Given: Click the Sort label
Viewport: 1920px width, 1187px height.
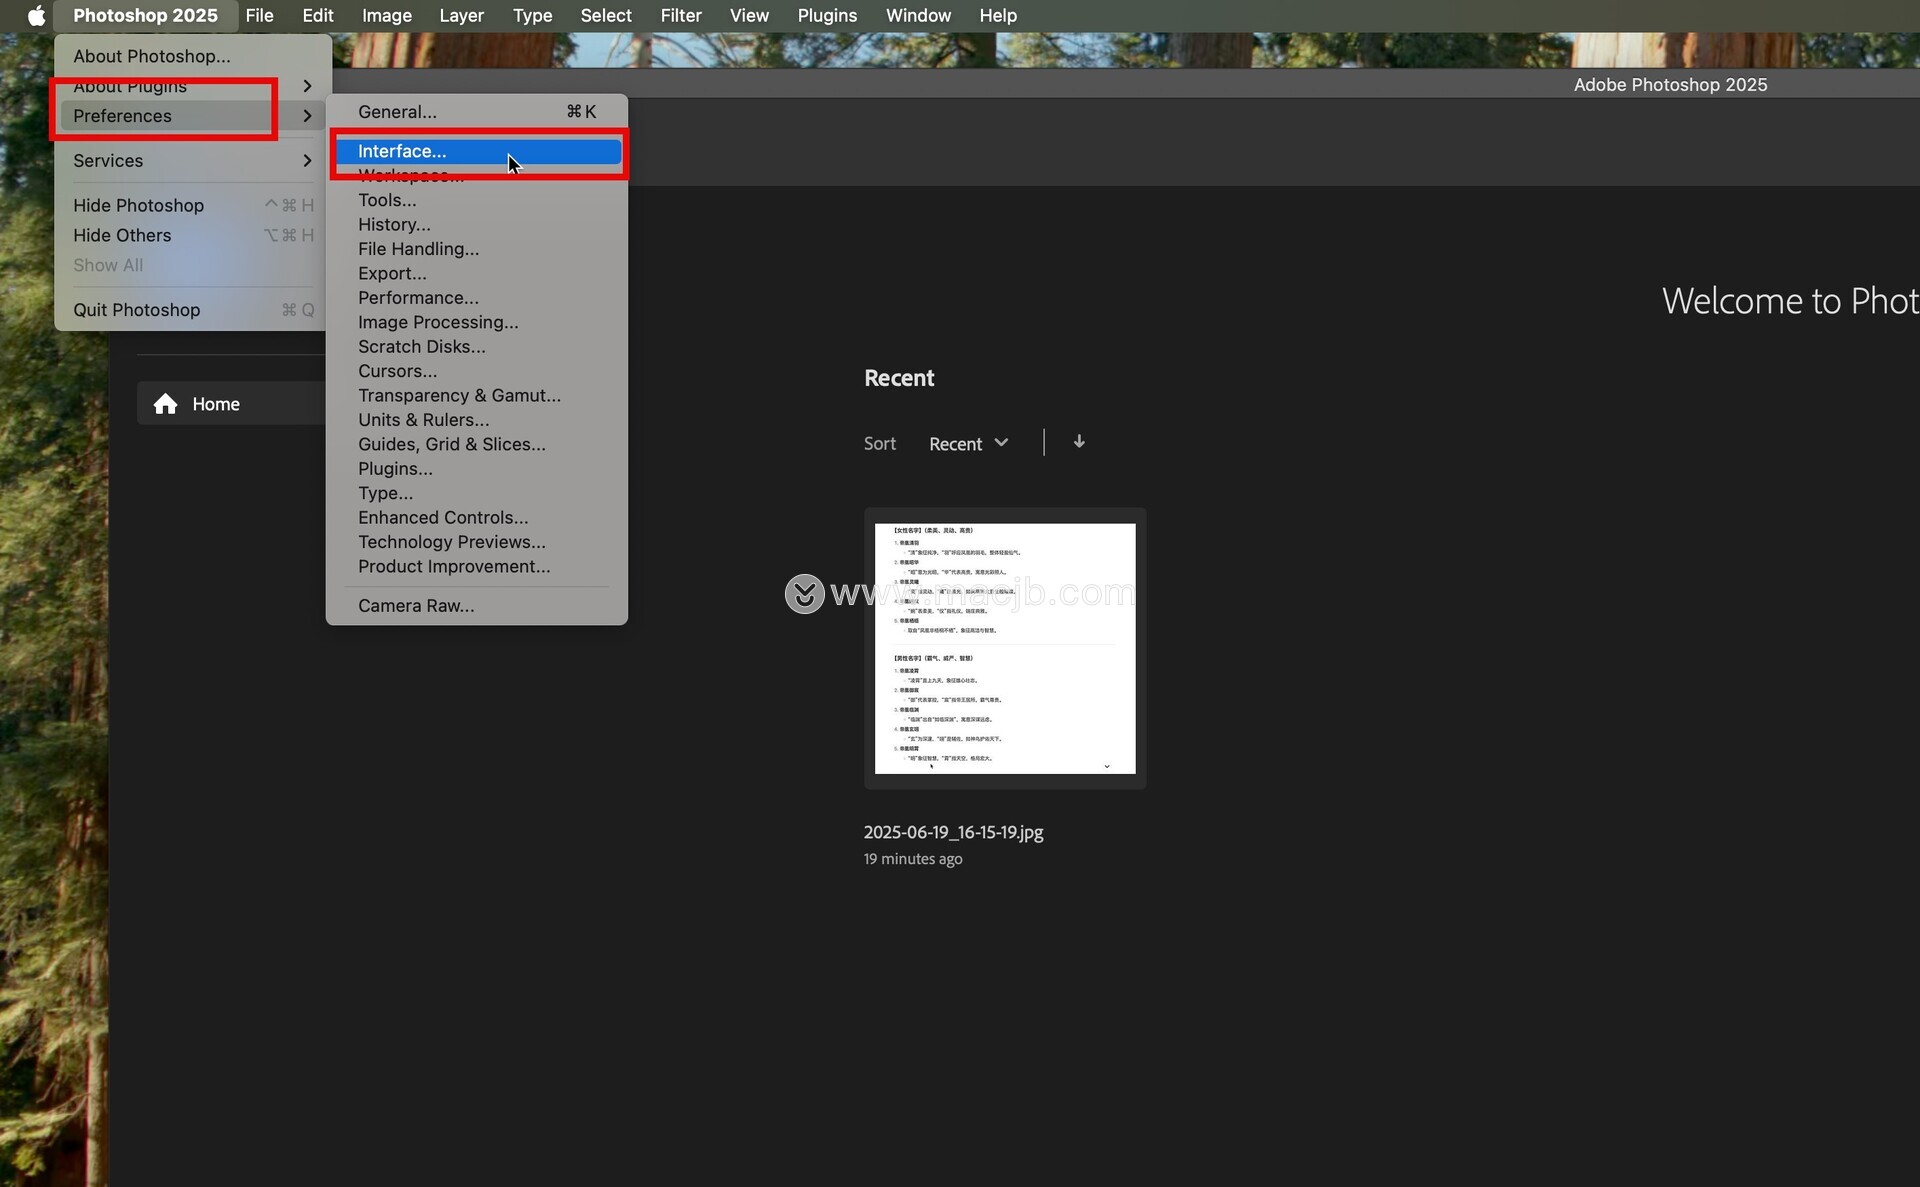Looking at the screenshot, I should click(880, 443).
